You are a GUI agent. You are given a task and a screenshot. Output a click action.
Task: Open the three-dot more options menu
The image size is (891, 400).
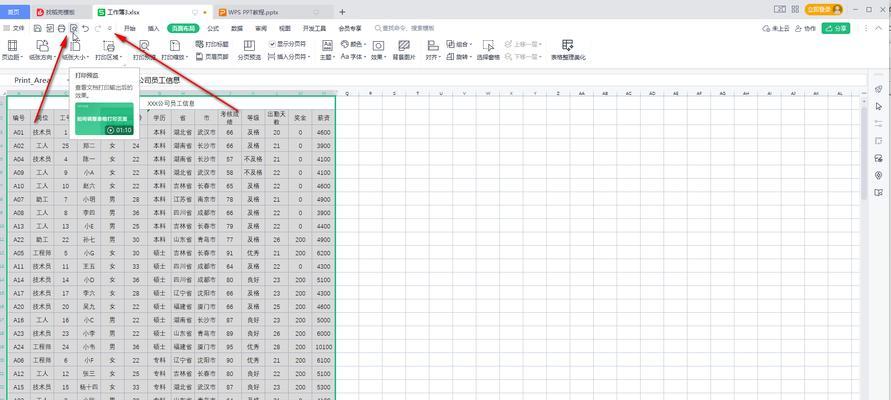tap(866, 28)
